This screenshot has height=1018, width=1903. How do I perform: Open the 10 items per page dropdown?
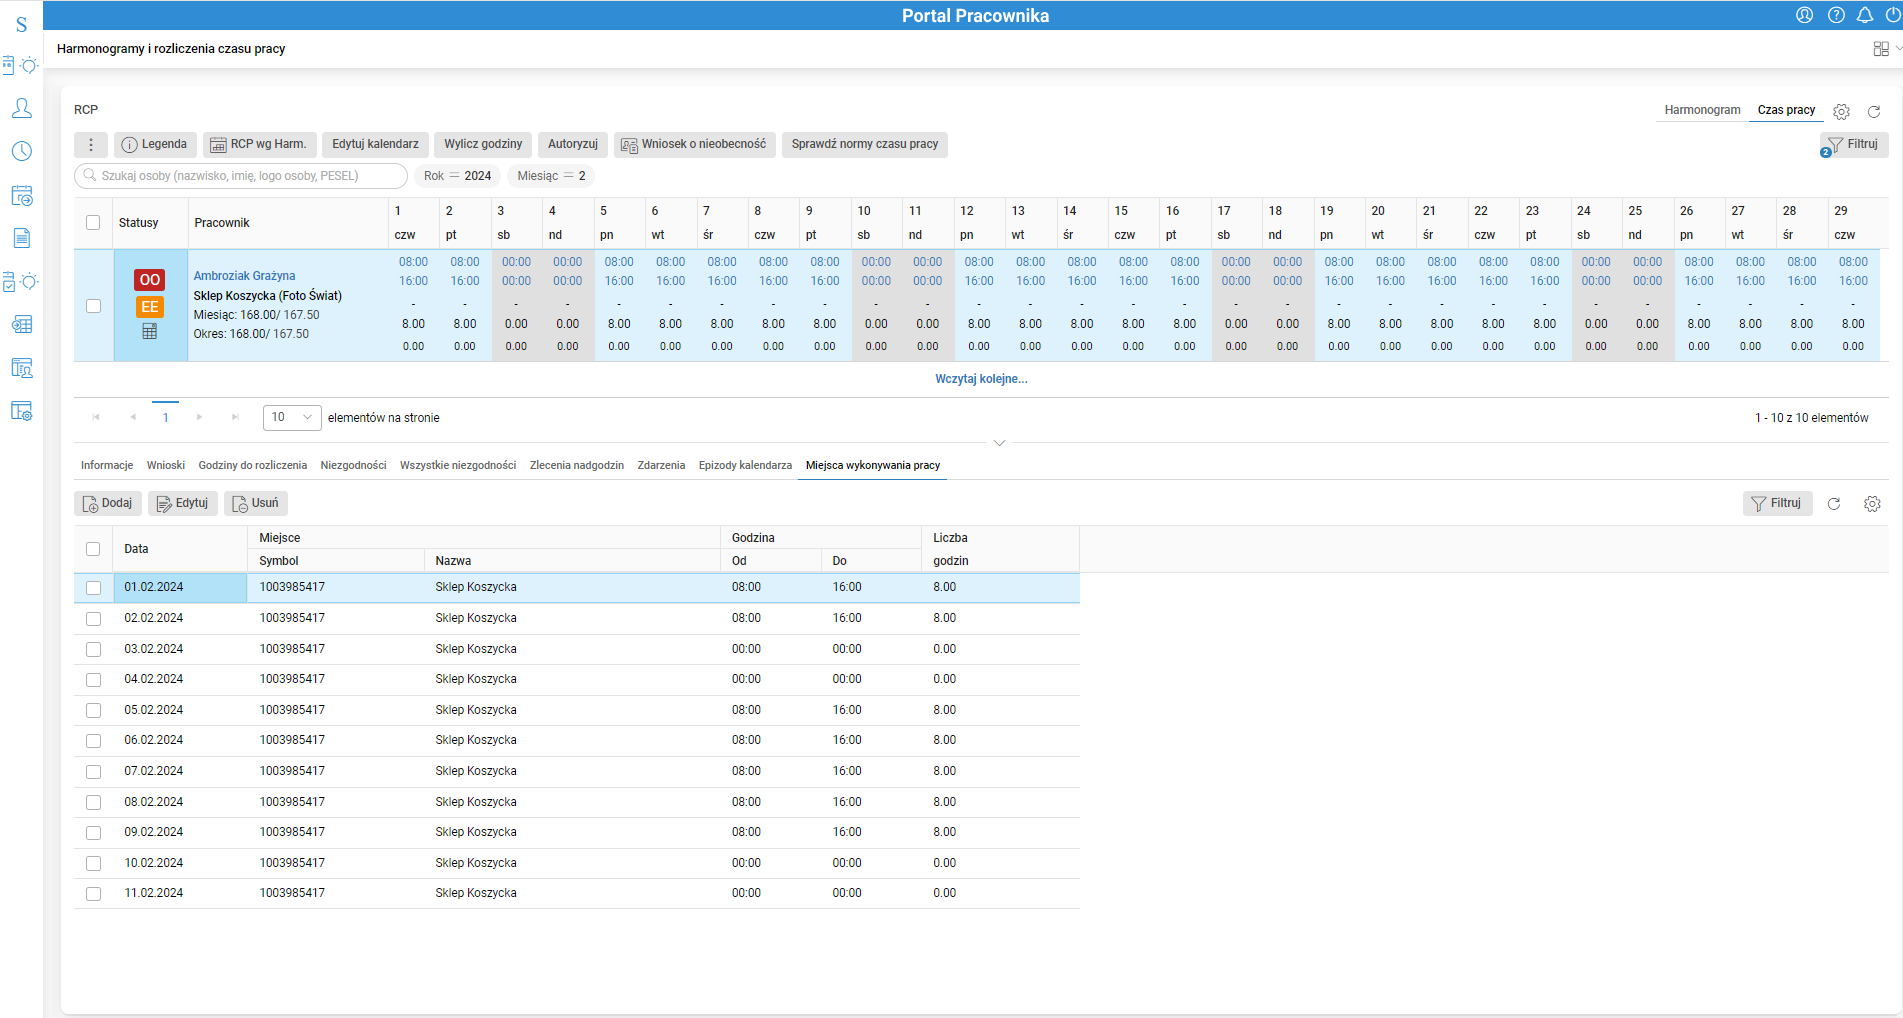291,417
